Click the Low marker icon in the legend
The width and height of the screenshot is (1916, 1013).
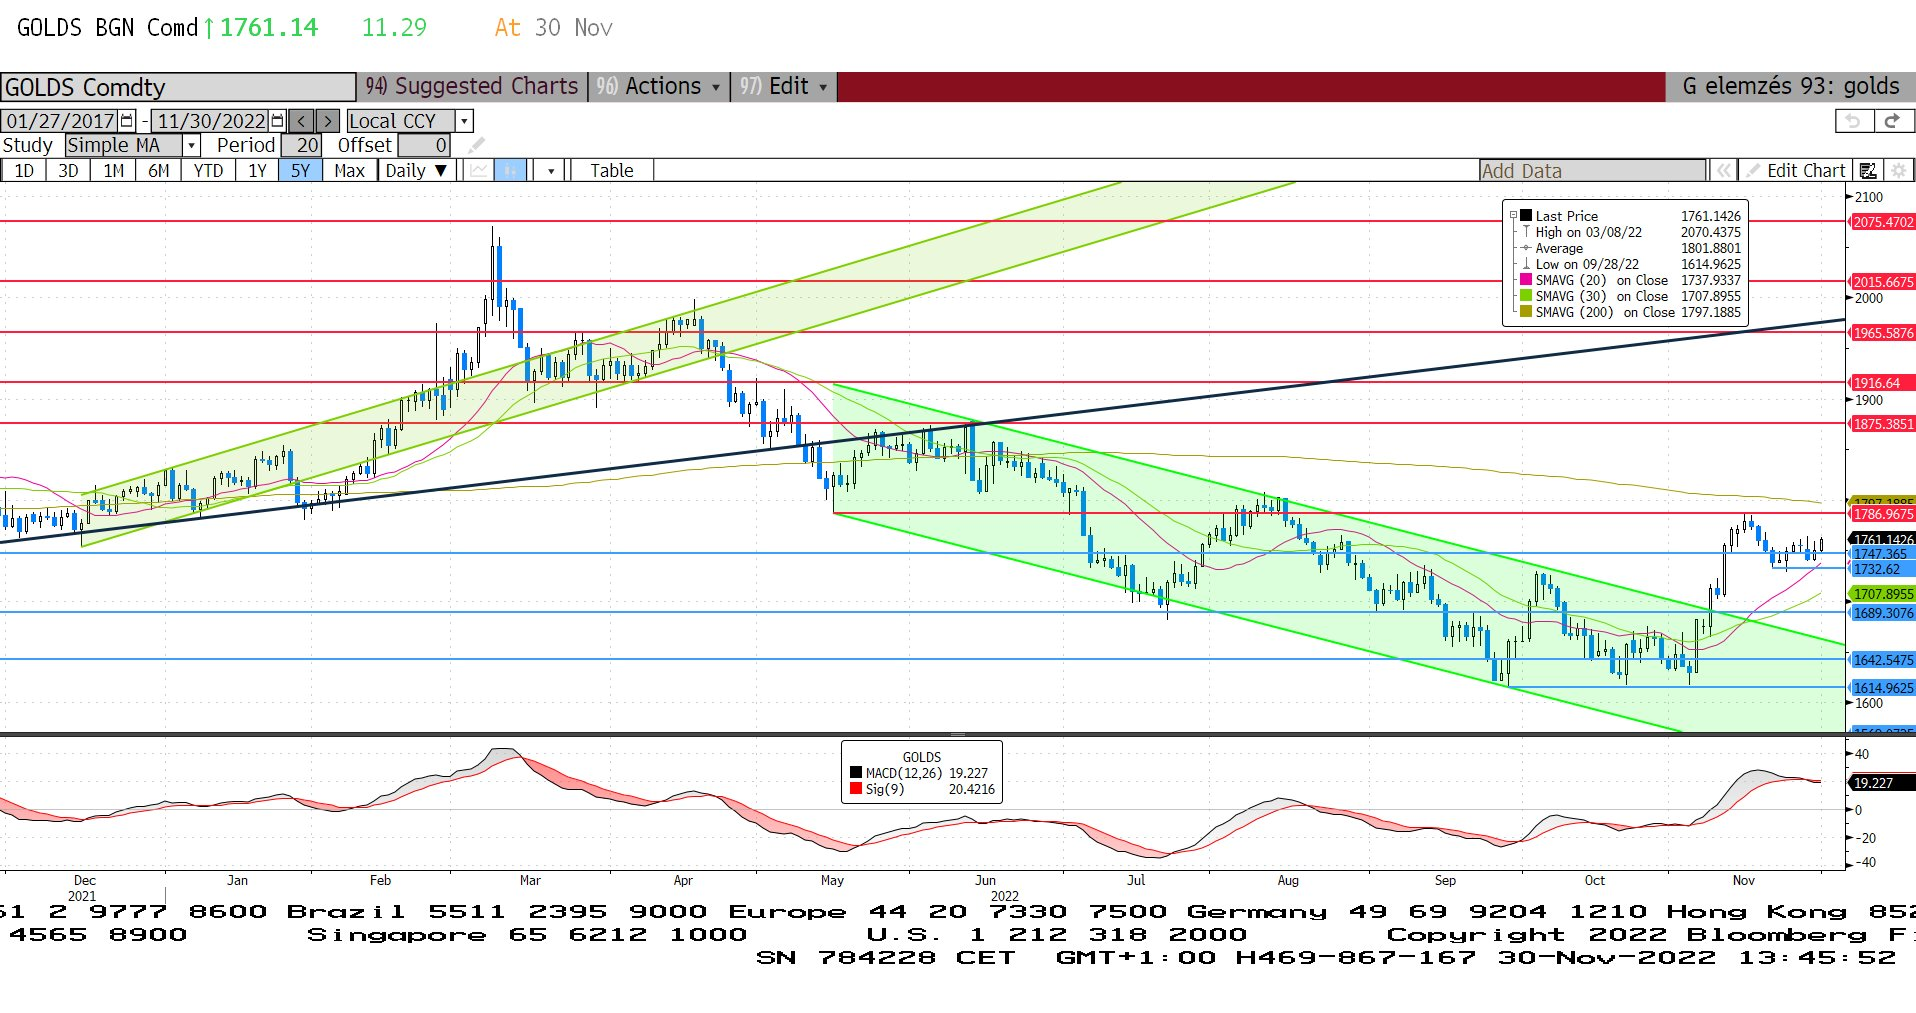[x=1526, y=264]
